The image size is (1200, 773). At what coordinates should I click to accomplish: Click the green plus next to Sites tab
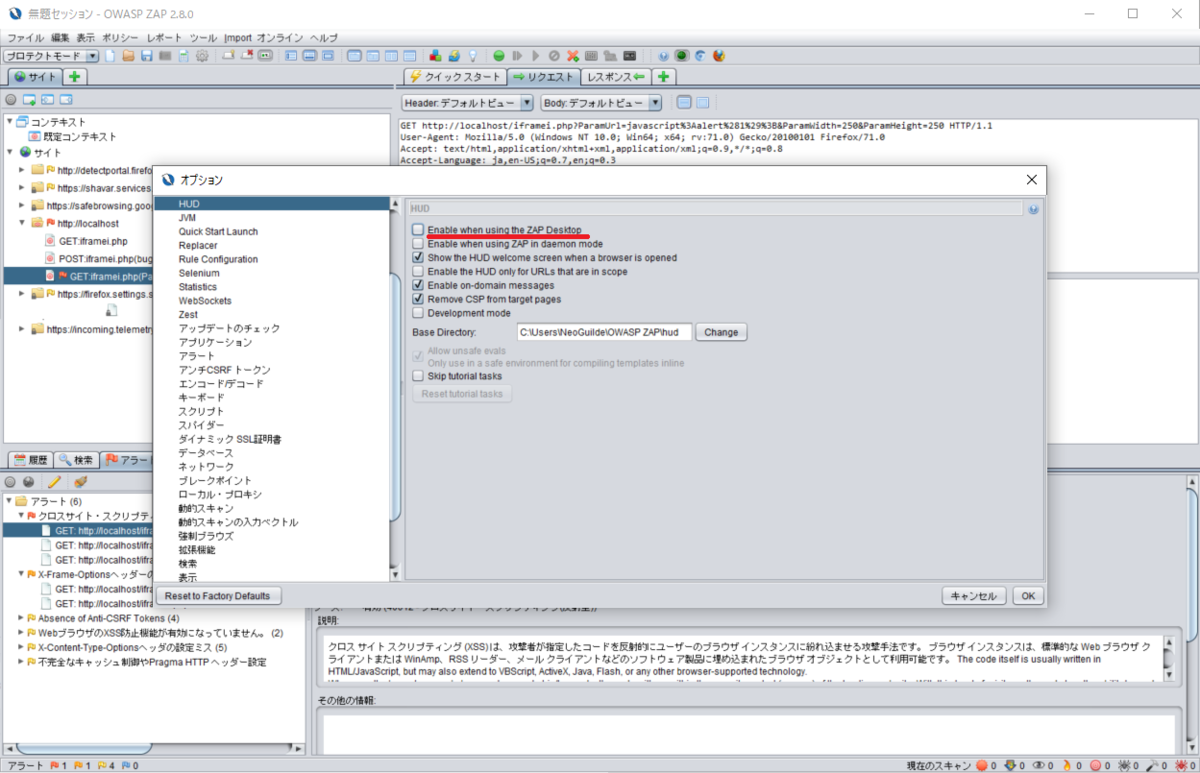(x=75, y=77)
